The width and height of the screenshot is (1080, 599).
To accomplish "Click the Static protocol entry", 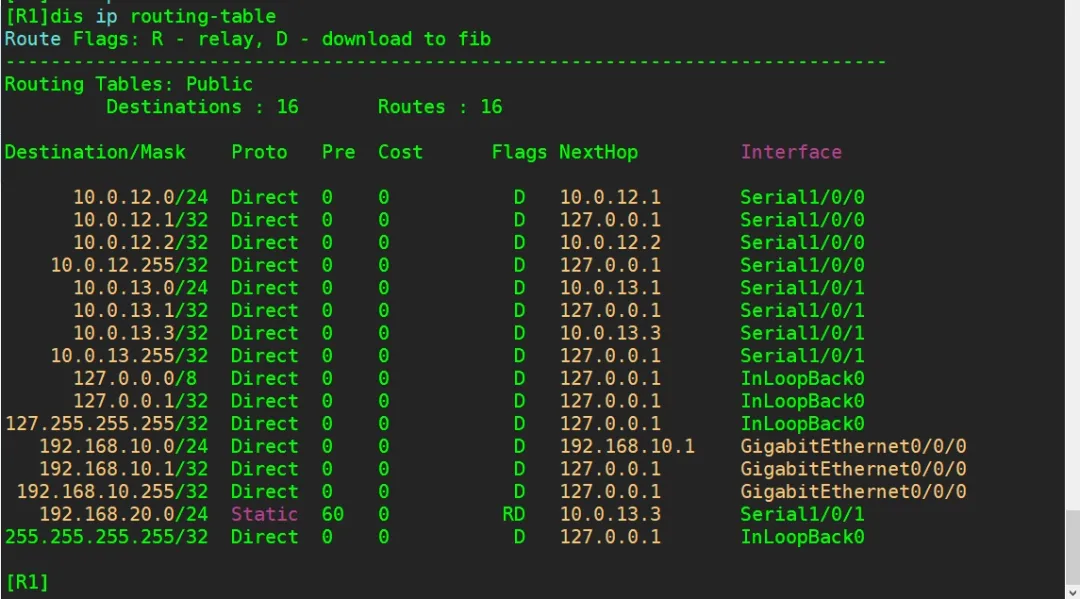I will click(x=264, y=514).
